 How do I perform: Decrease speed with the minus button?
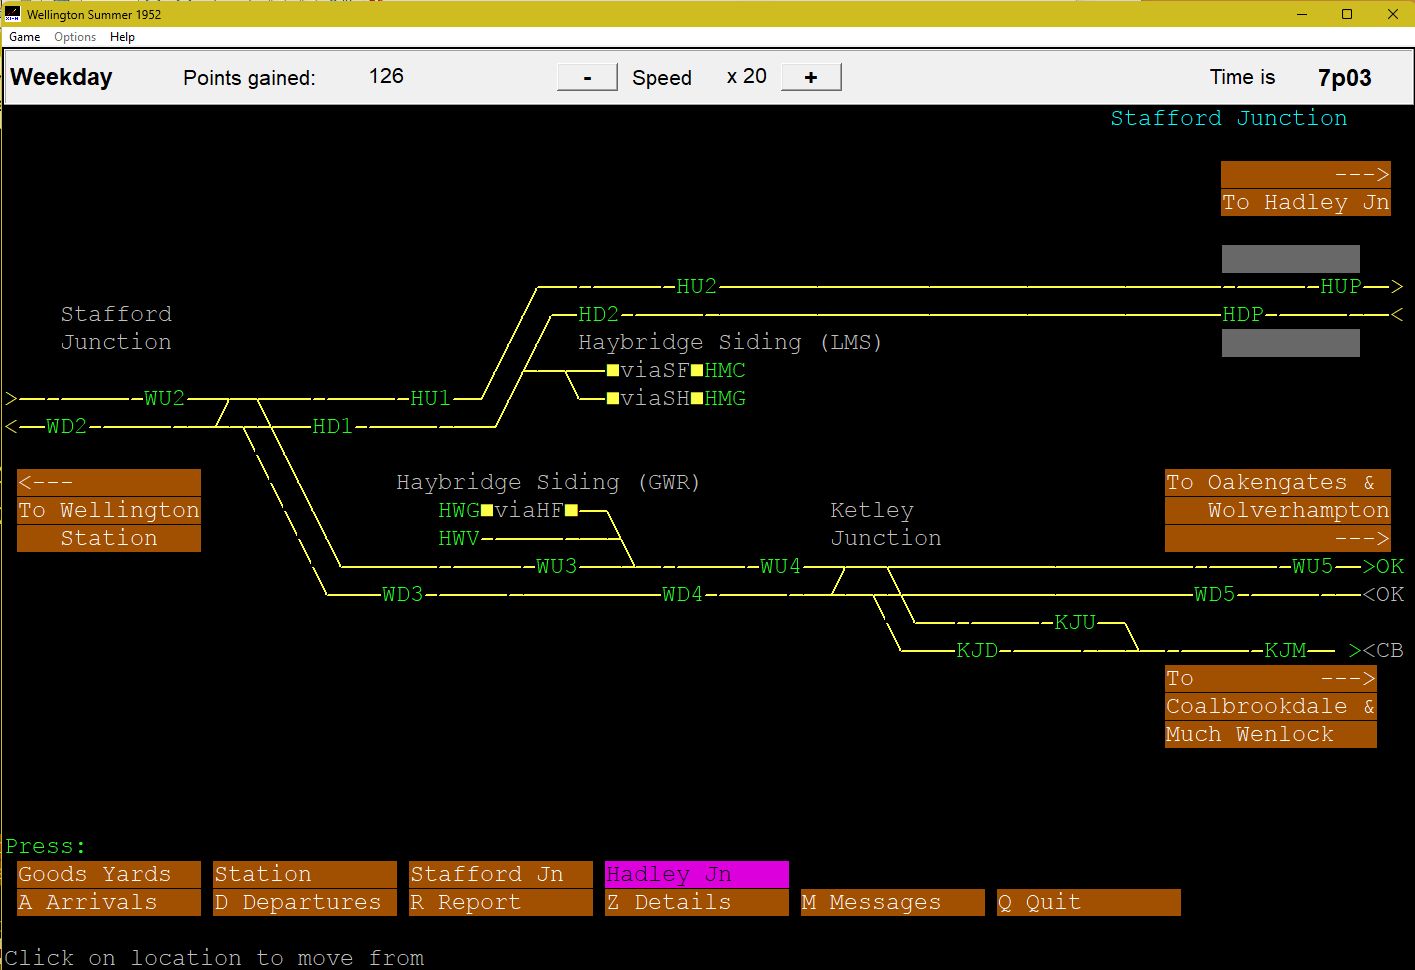tap(587, 77)
